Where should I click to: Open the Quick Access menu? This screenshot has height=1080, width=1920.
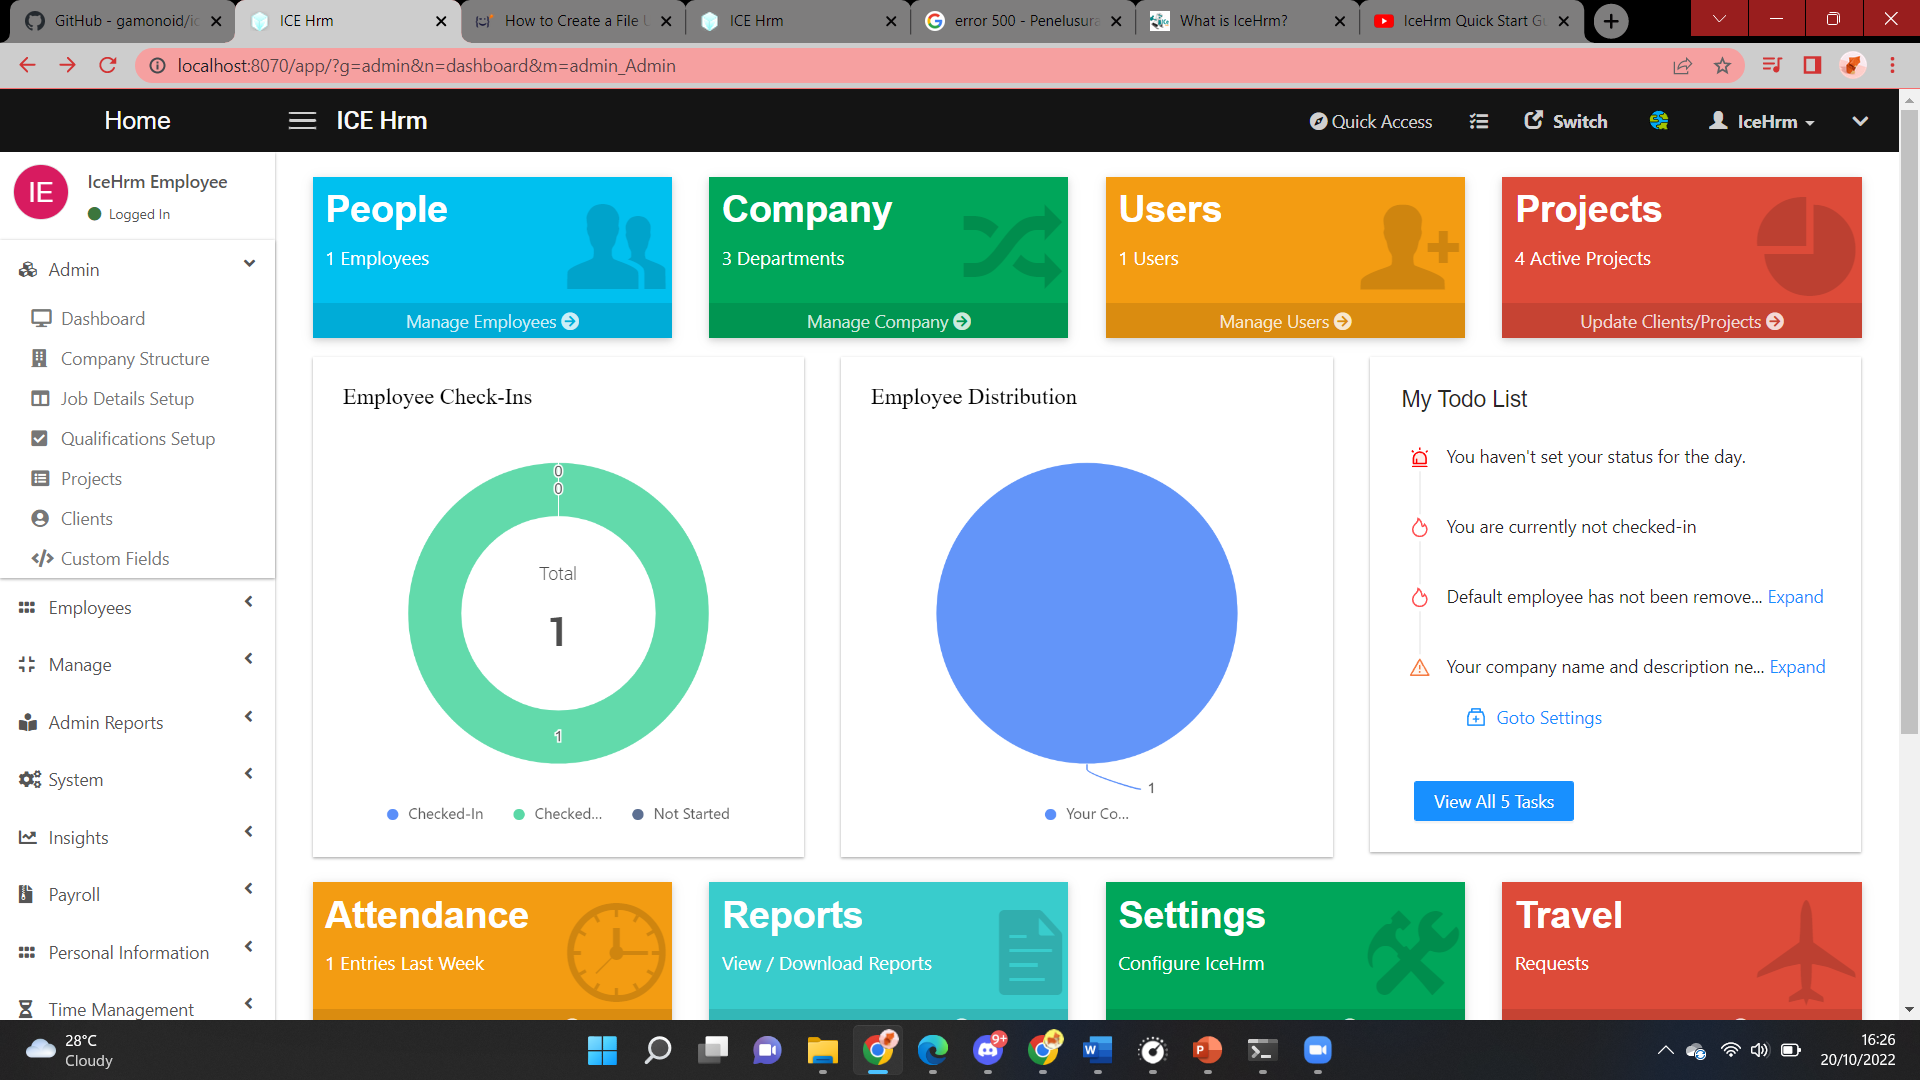click(x=1370, y=121)
